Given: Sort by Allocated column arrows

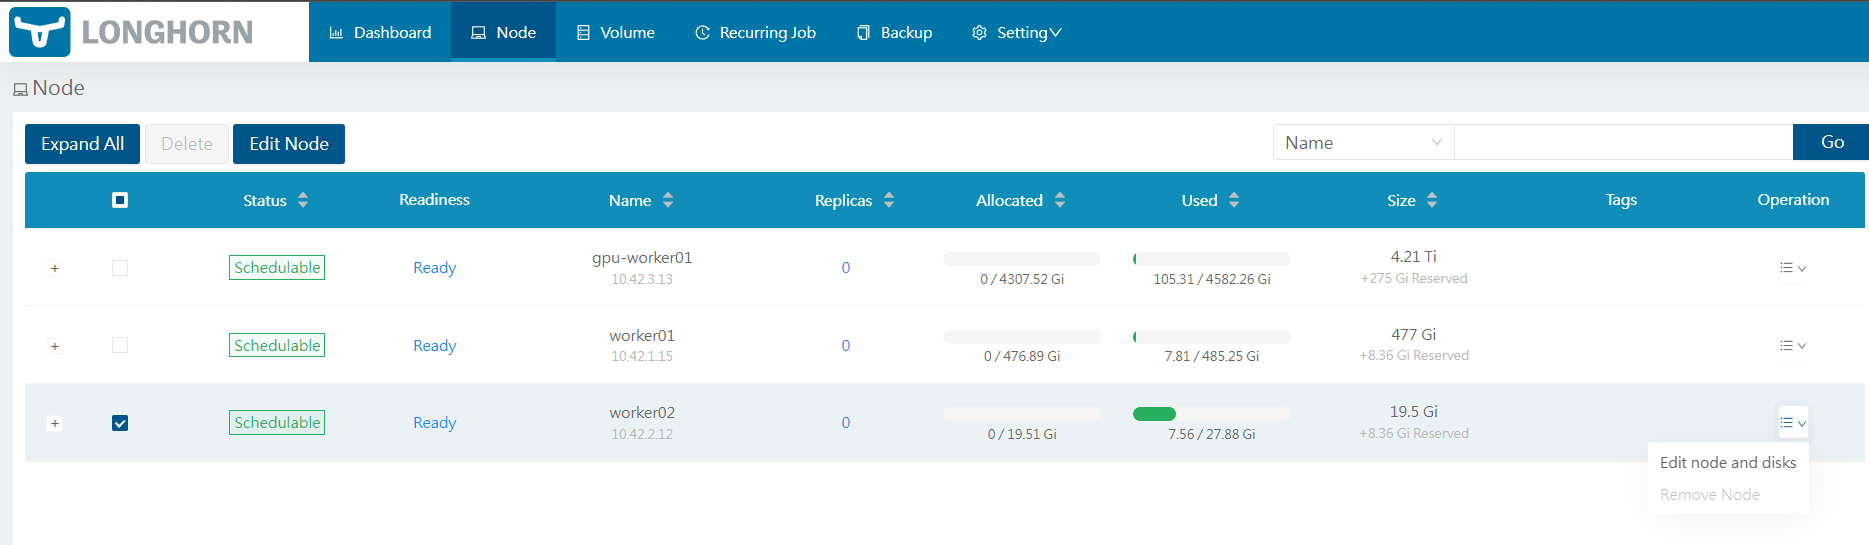Looking at the screenshot, I should click(x=1060, y=200).
